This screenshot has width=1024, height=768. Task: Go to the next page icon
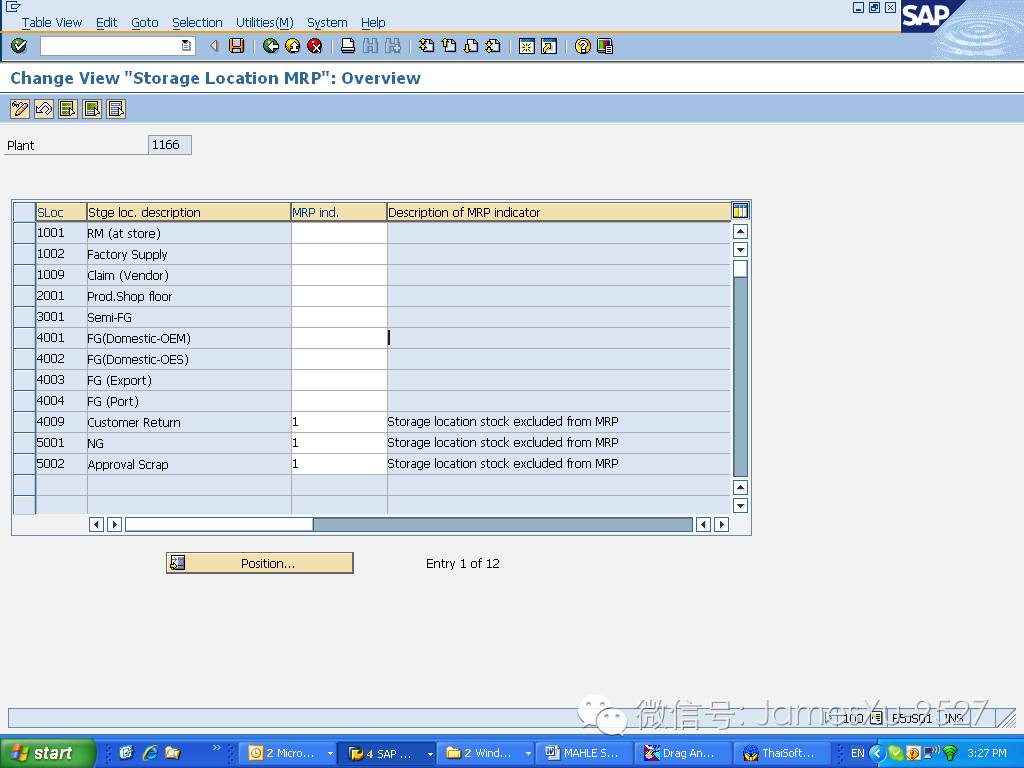coord(471,46)
